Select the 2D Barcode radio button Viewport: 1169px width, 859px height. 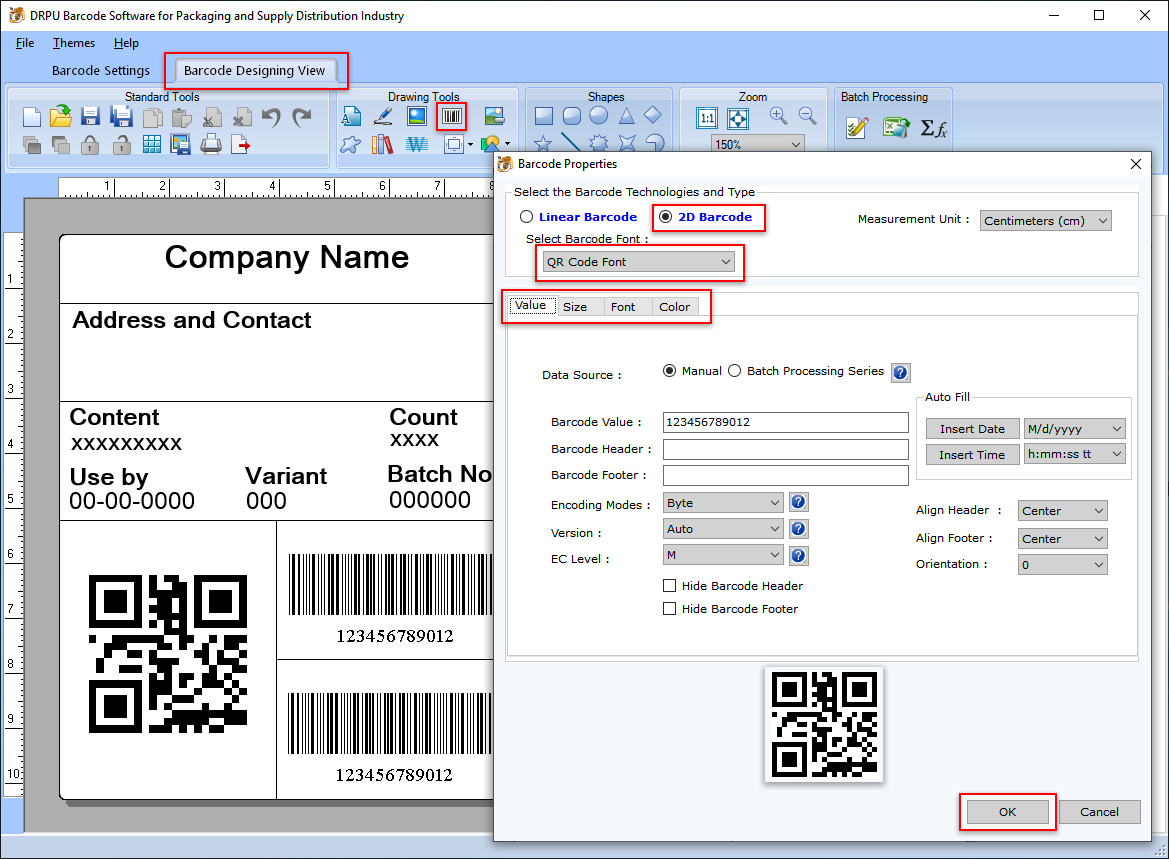[665, 217]
